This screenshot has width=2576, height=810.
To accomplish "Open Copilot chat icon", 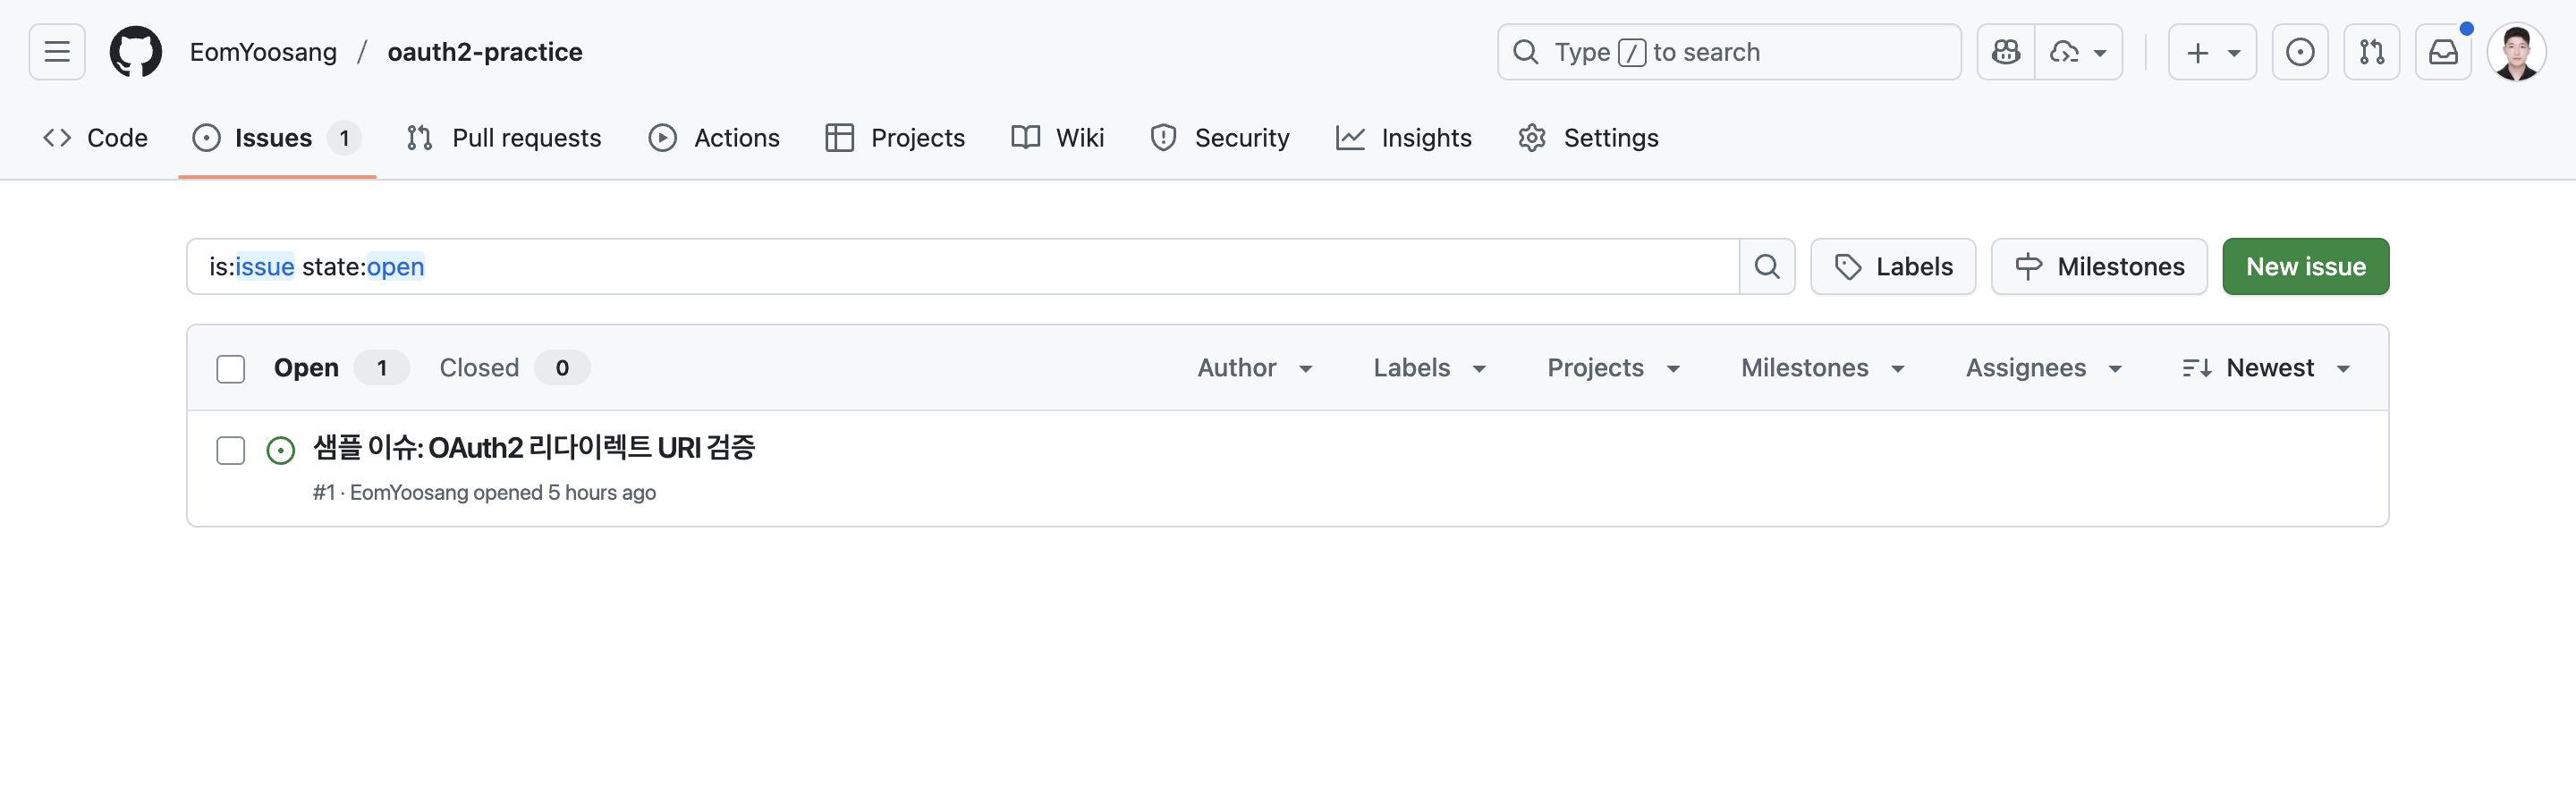I will coord(2005,52).
